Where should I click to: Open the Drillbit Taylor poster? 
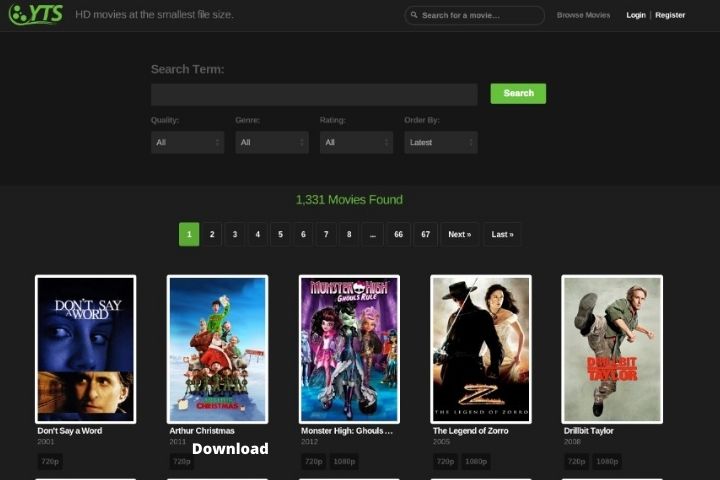pos(612,349)
